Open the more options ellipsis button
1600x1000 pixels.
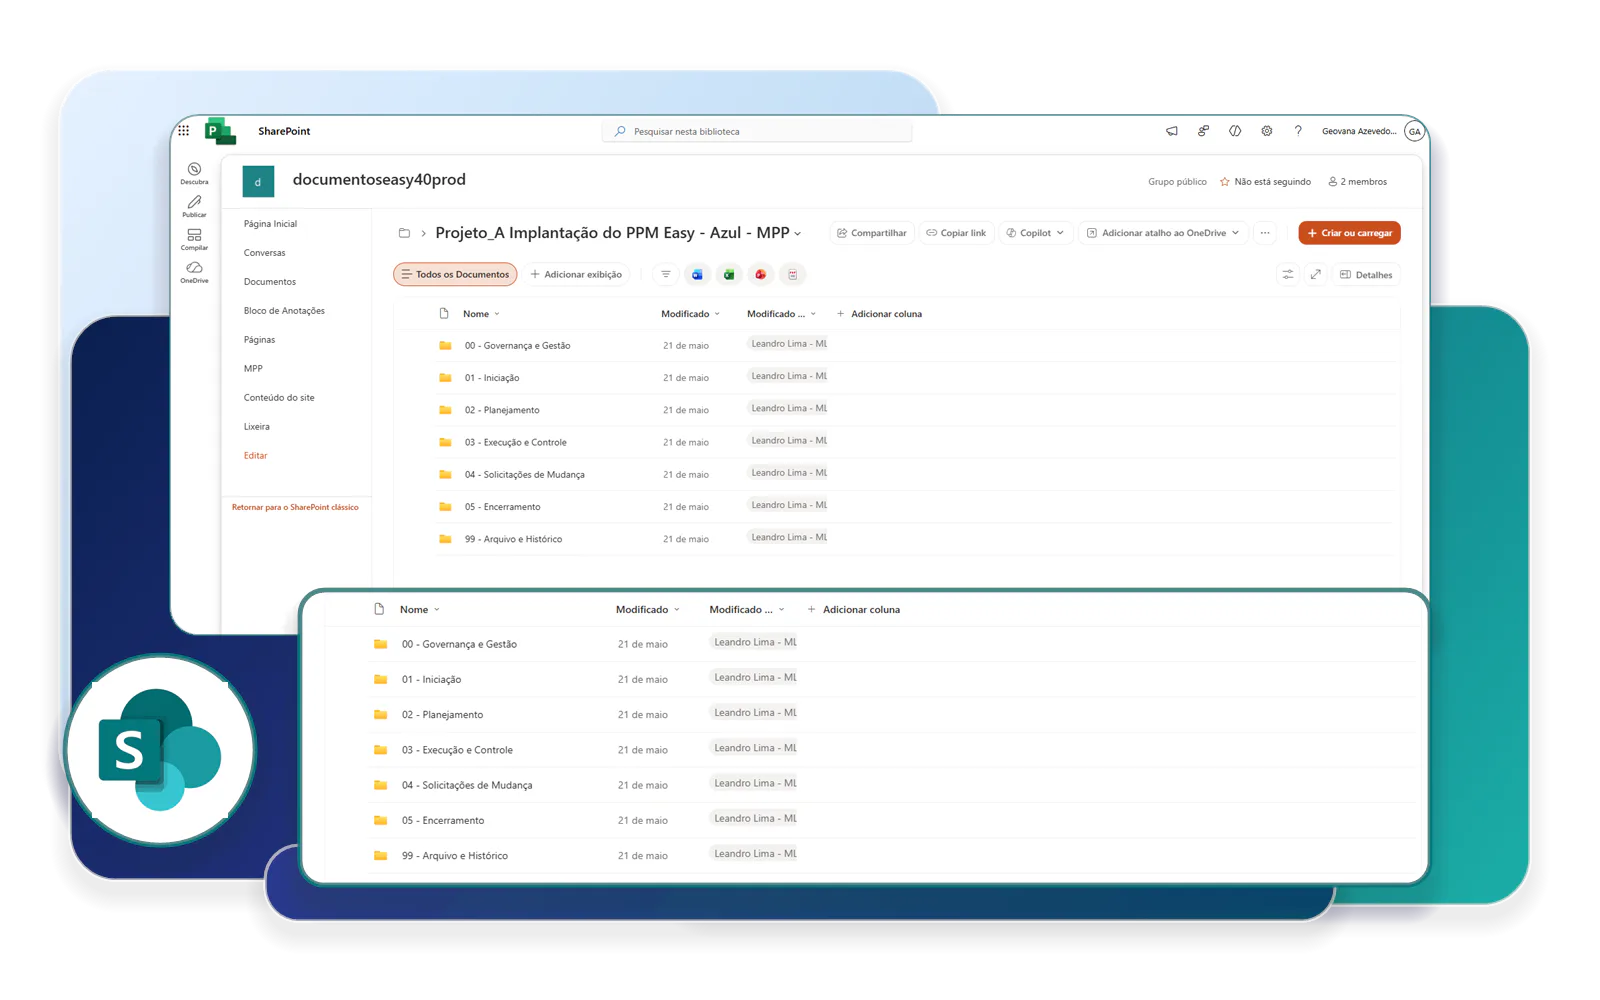(x=1265, y=233)
